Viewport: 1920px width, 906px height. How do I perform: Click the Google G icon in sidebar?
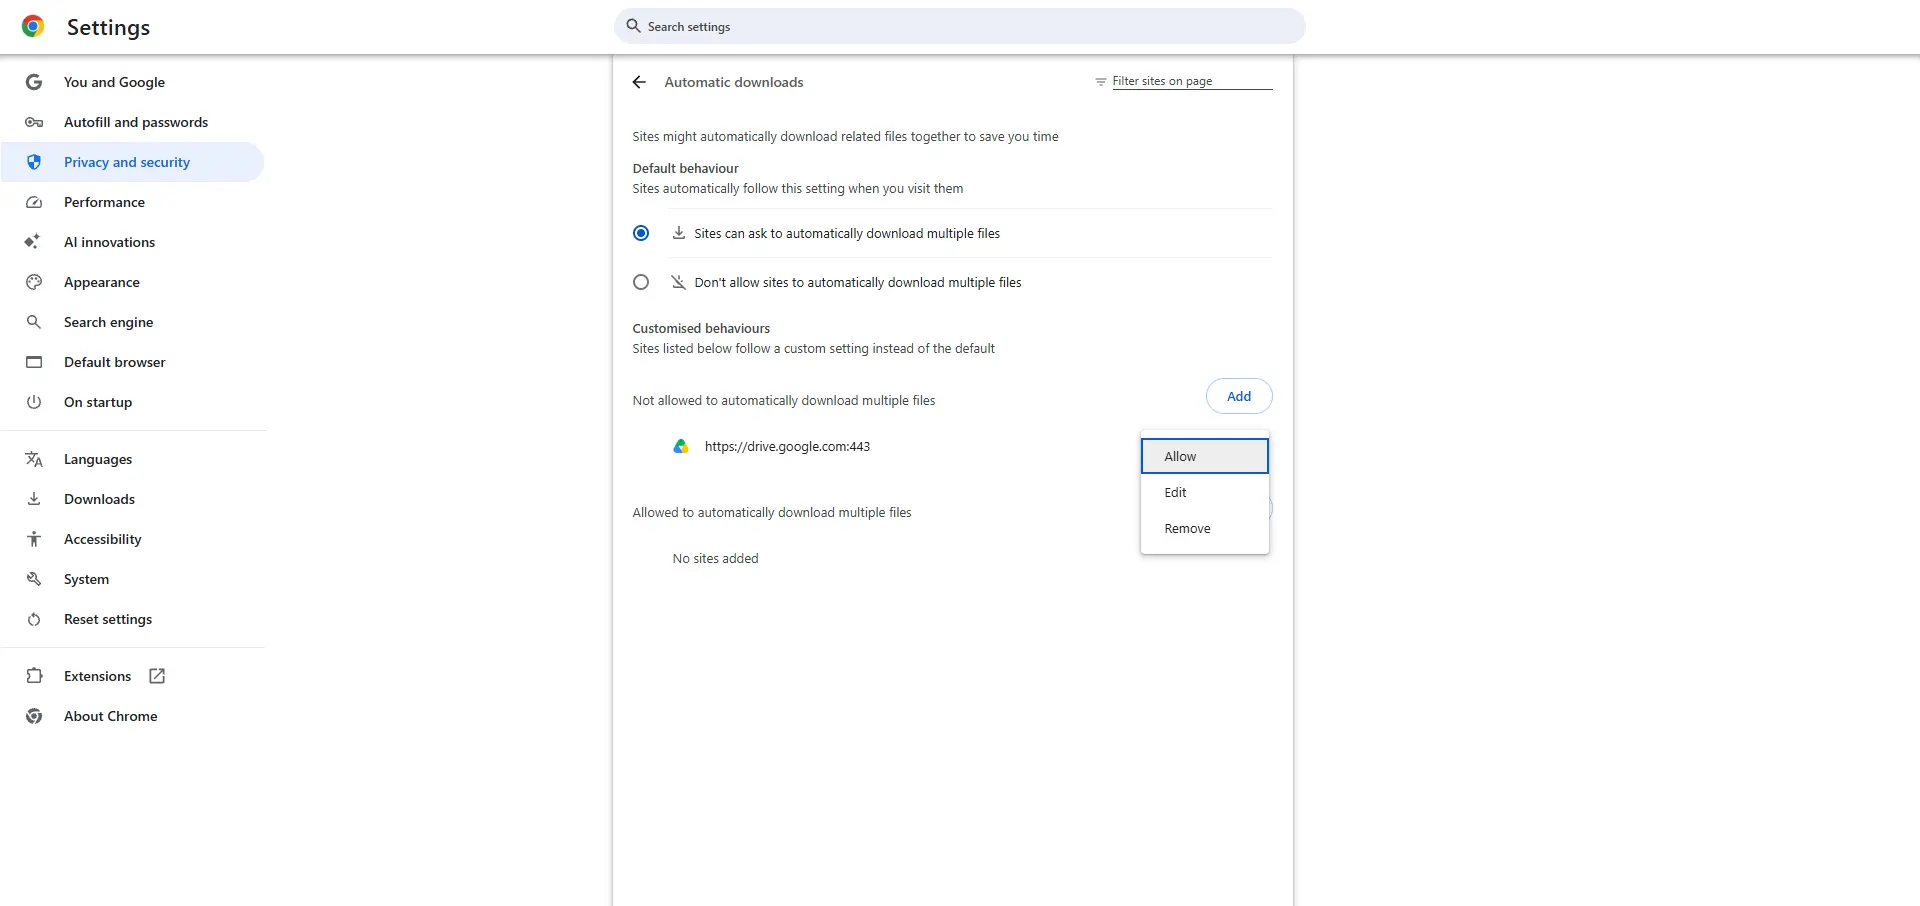click(x=34, y=82)
